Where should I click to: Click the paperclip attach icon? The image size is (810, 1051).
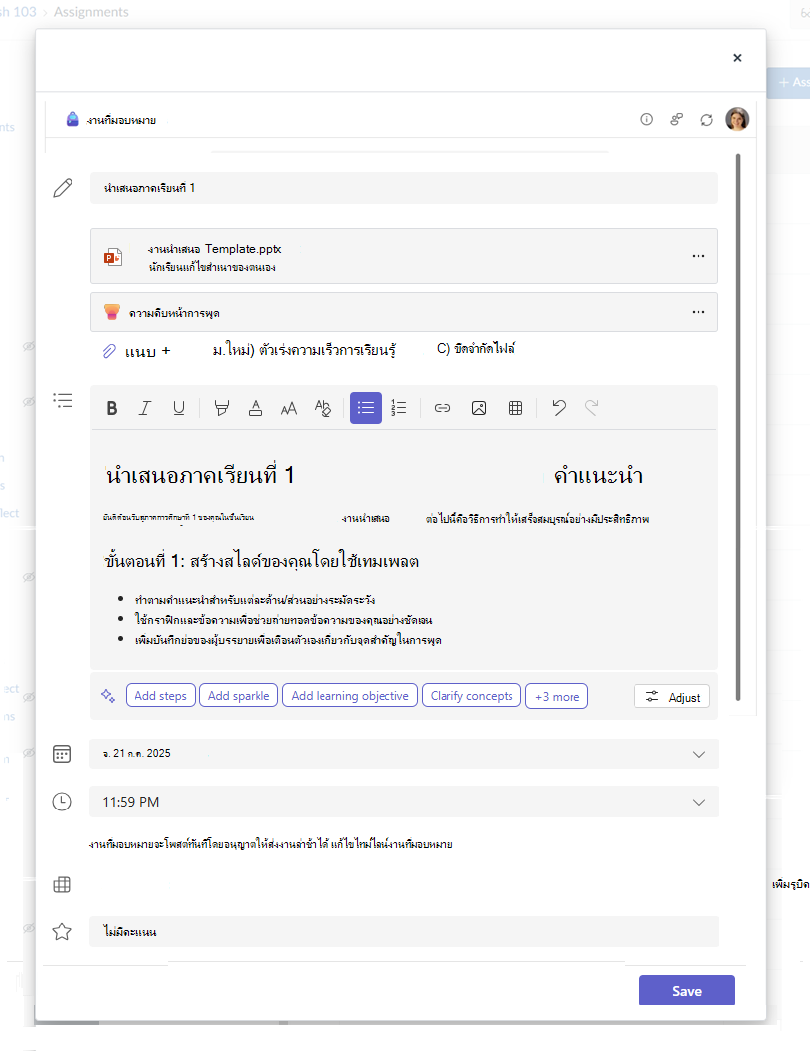click(x=109, y=351)
